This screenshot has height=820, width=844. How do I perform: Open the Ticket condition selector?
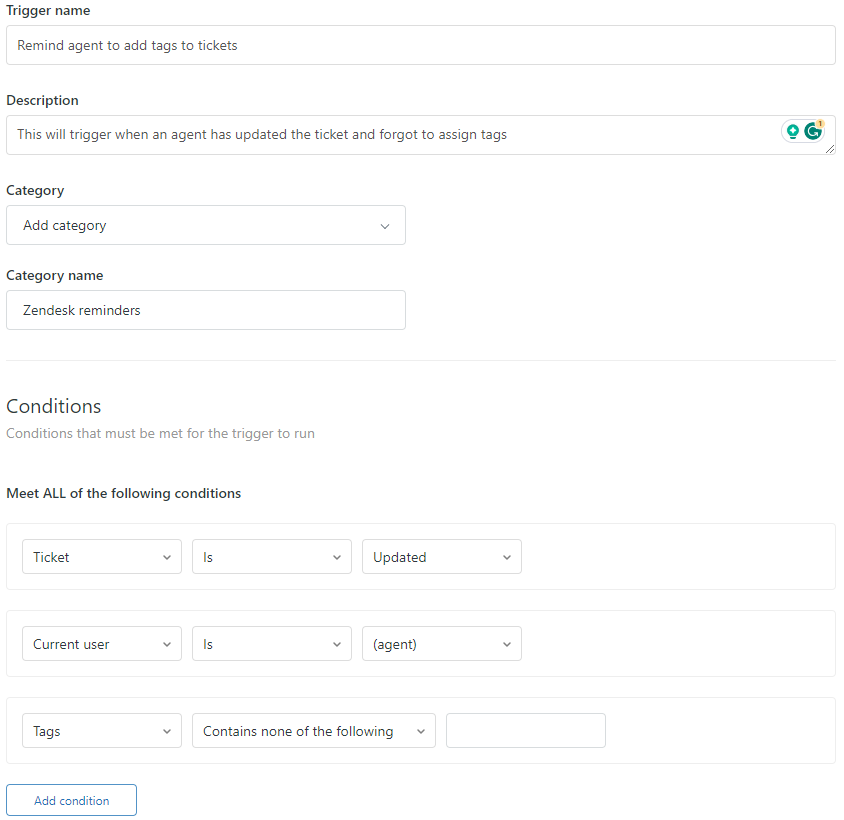click(101, 556)
